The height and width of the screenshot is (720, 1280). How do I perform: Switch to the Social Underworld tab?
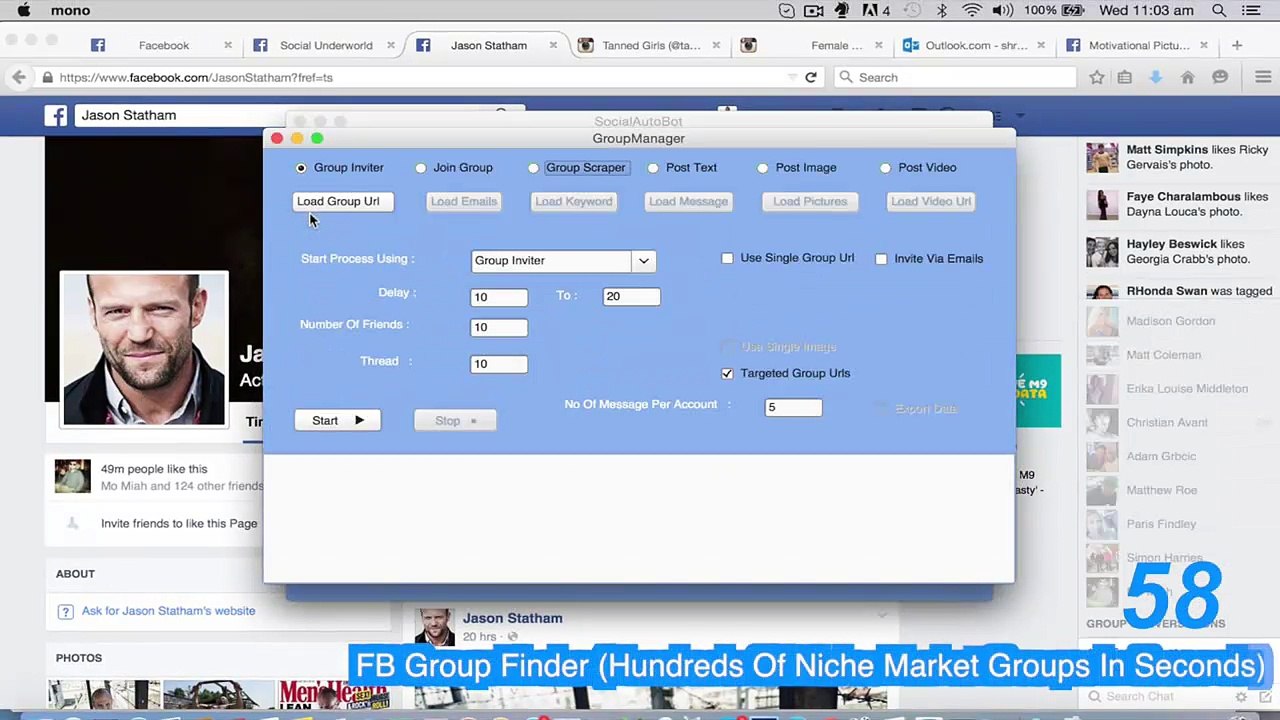326,45
